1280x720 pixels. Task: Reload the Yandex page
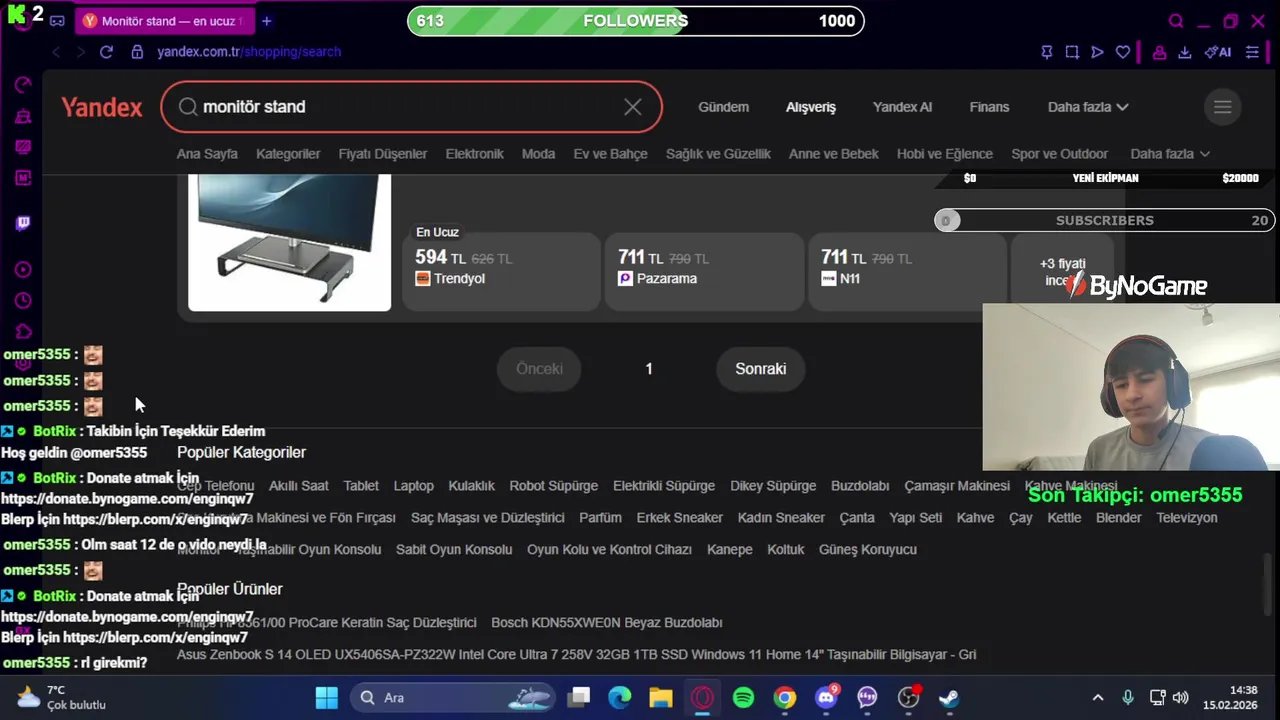tap(106, 51)
